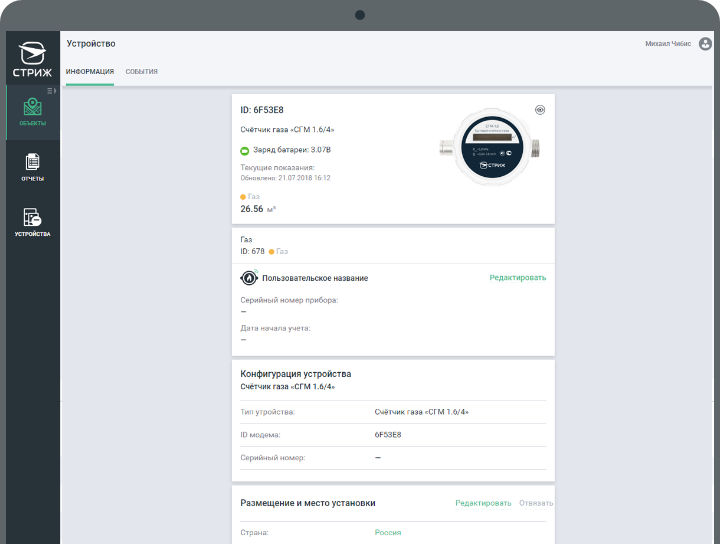Click the ID модема: label
The image size is (720, 544).
[x=260, y=435]
